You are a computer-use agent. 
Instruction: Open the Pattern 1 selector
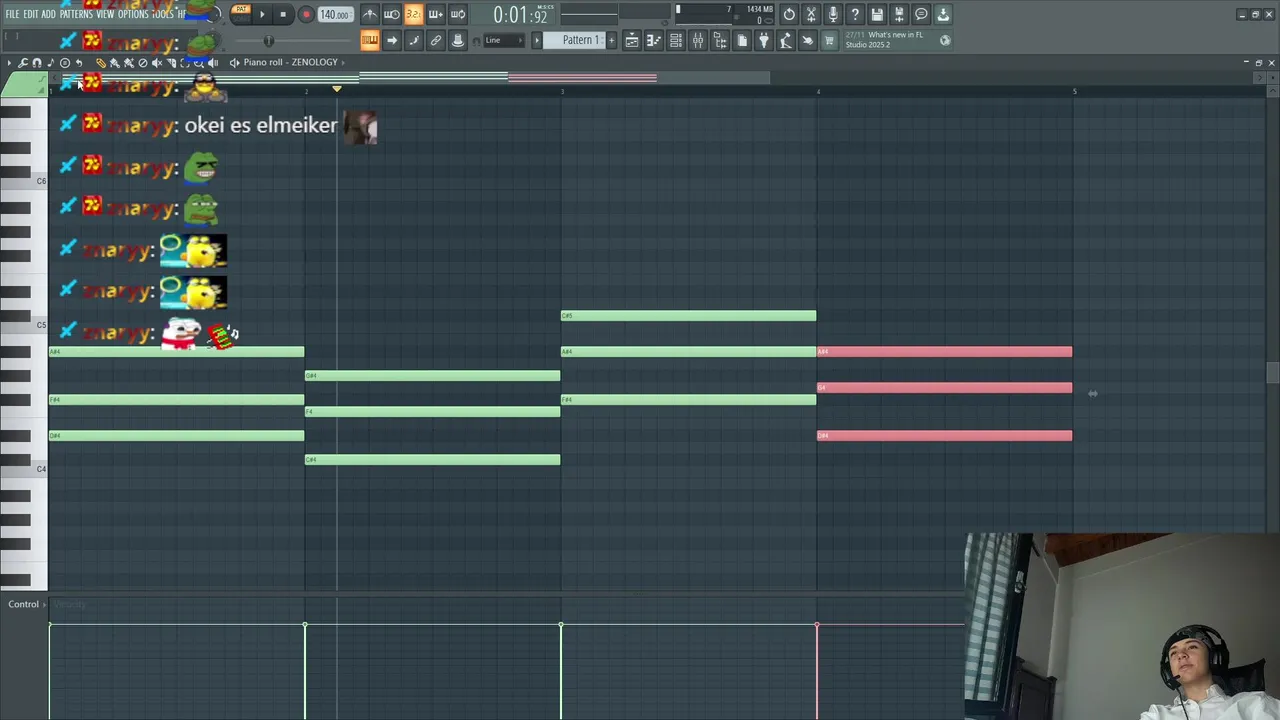tap(580, 40)
